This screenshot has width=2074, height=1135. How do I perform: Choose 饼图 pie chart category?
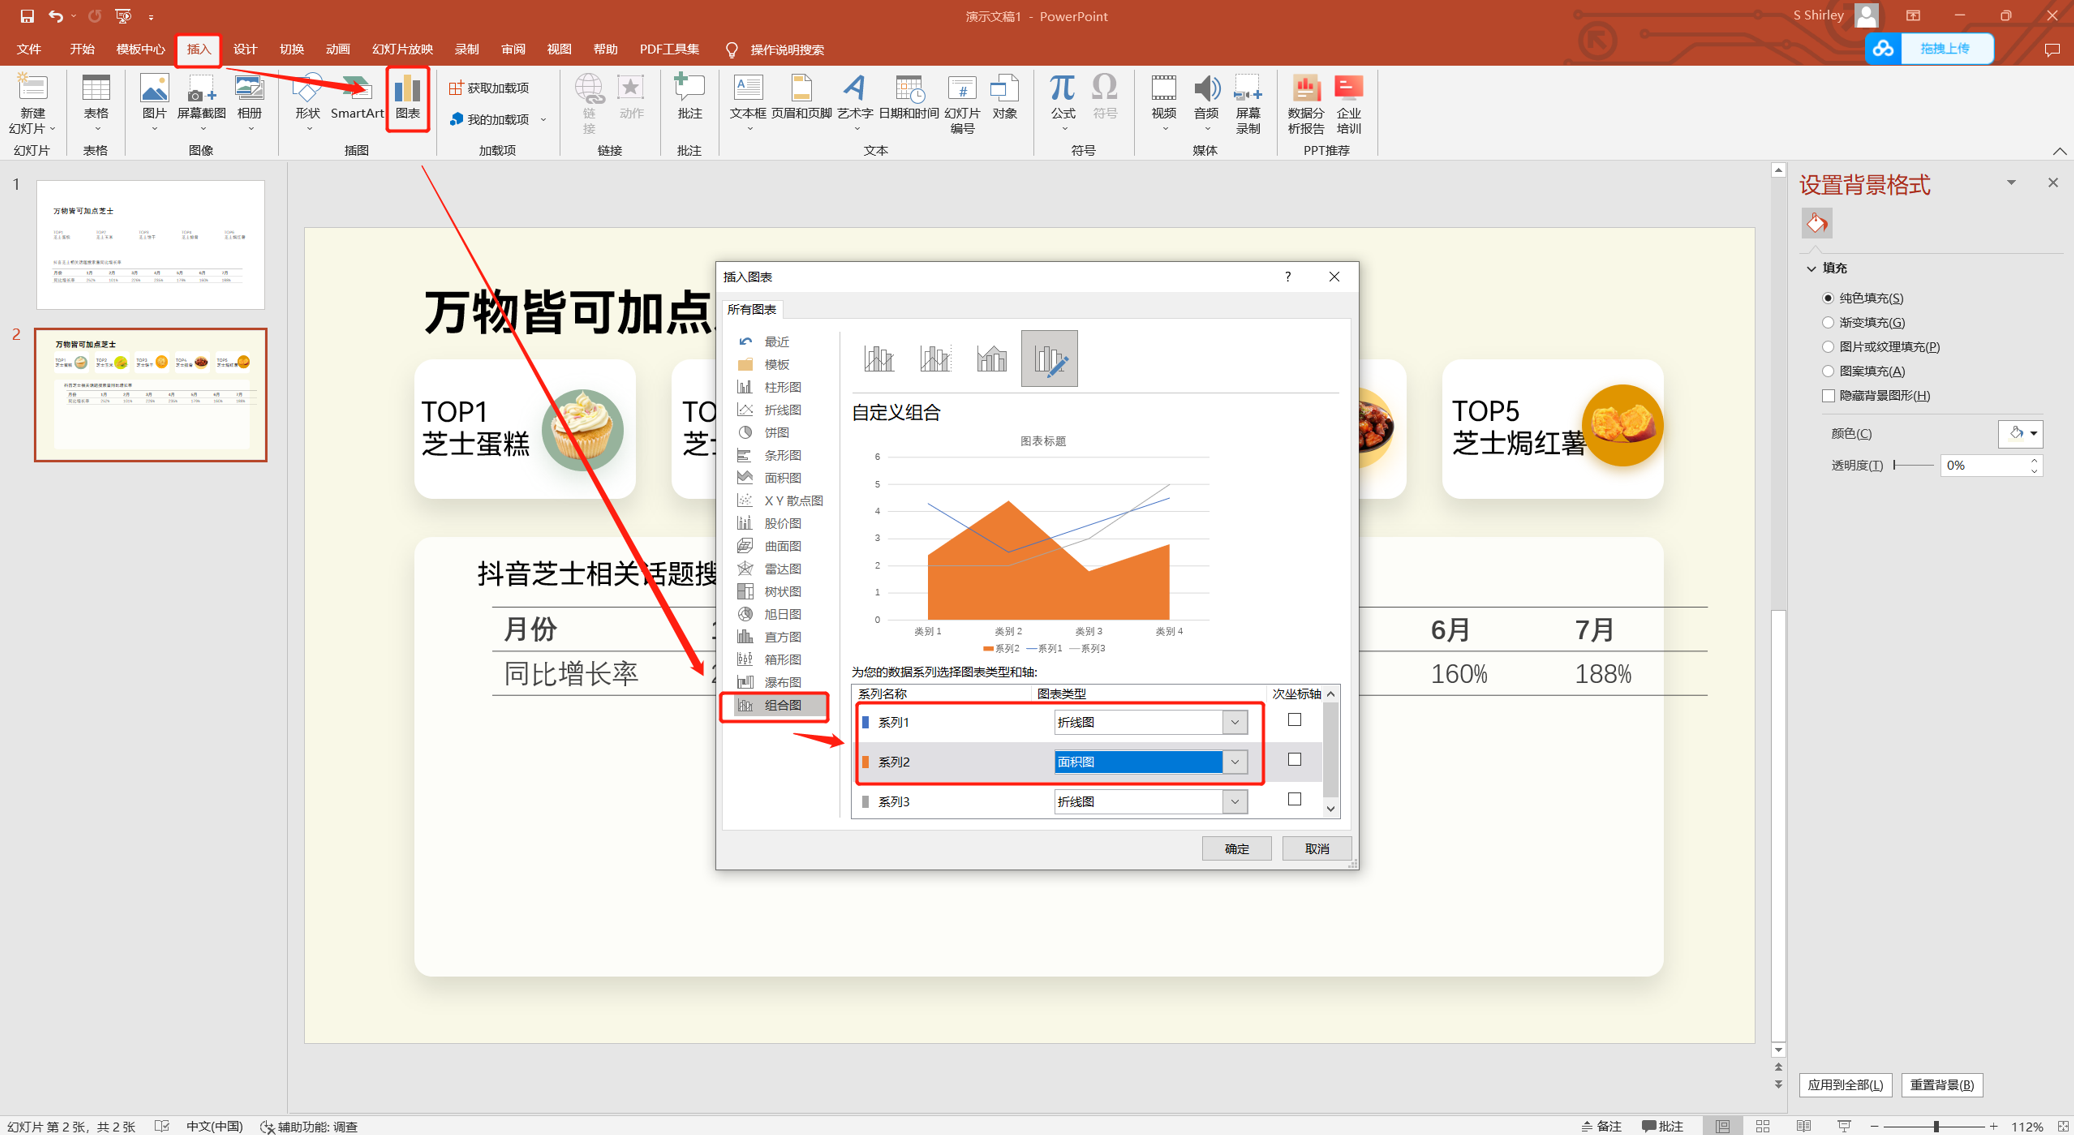pyautogui.click(x=776, y=432)
